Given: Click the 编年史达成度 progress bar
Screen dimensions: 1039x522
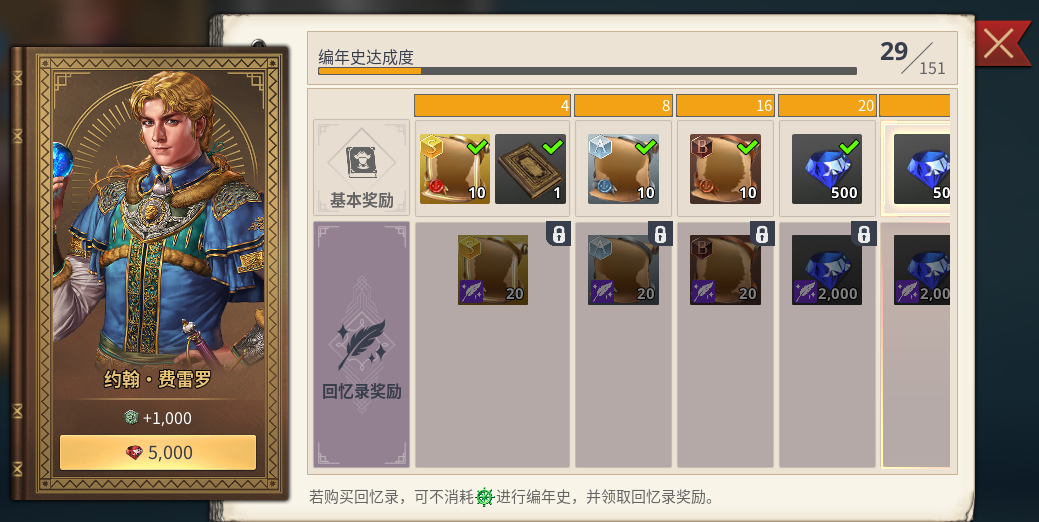Looking at the screenshot, I should click(x=587, y=71).
